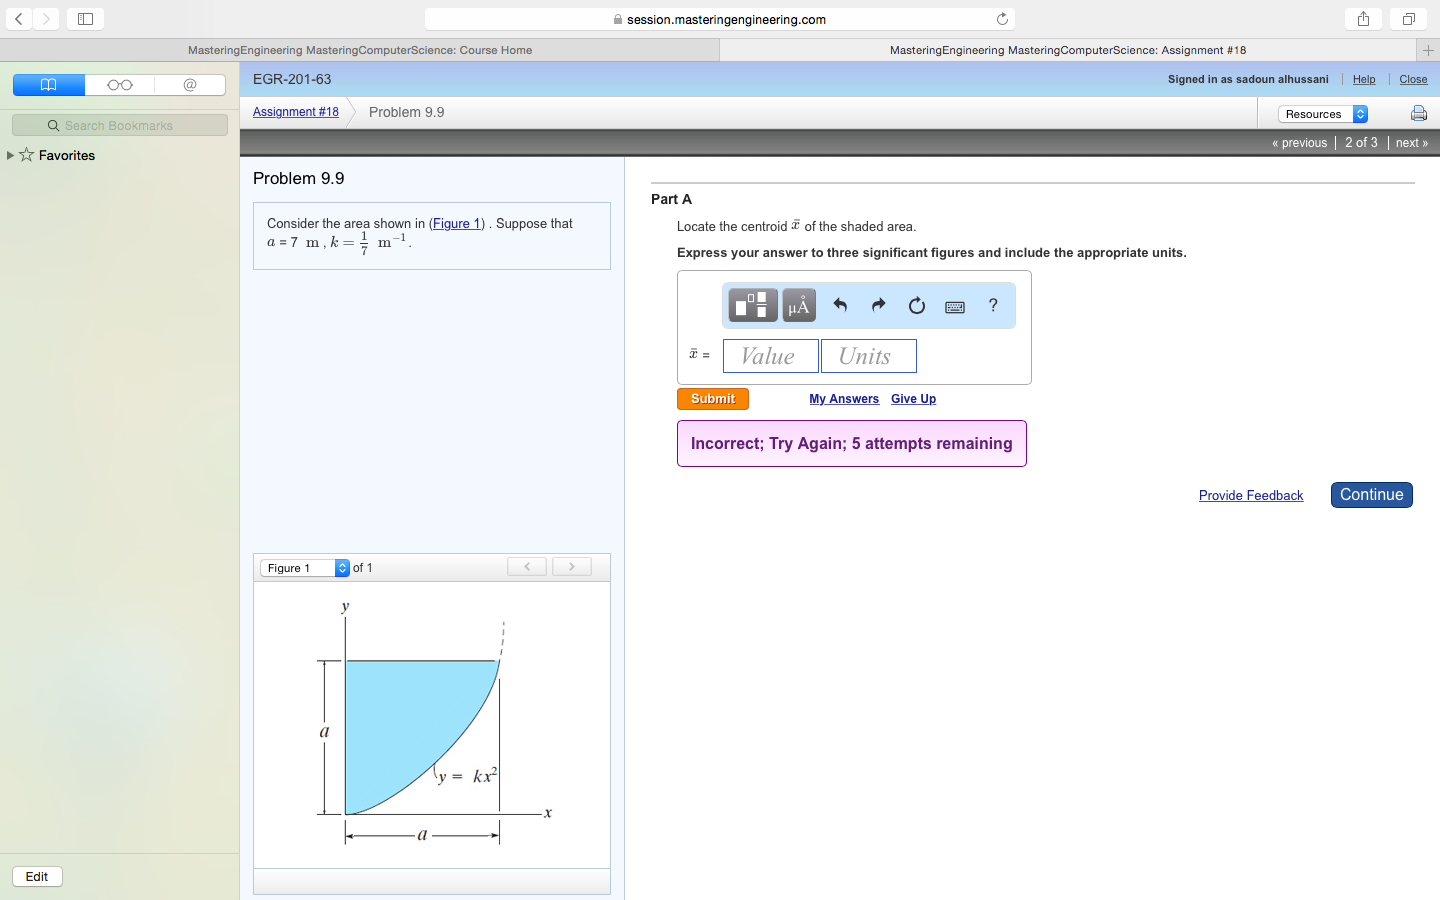Redo entry in answer toolbar
This screenshot has width=1440, height=900.
(x=878, y=305)
